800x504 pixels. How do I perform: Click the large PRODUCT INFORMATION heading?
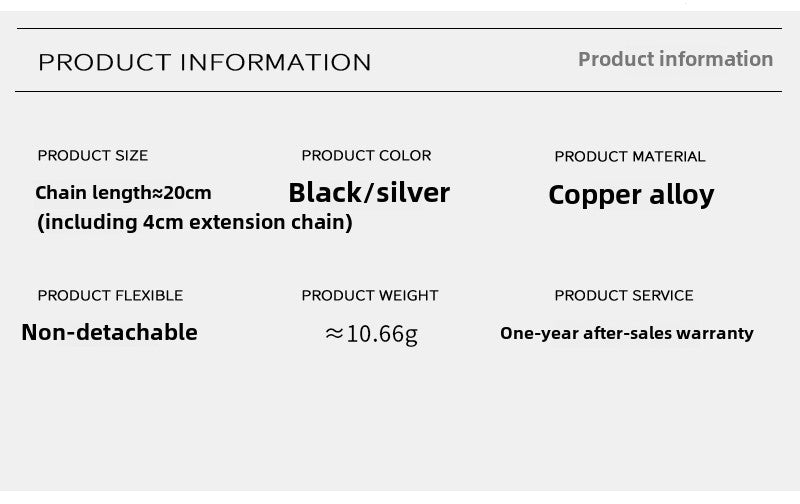click(x=204, y=62)
